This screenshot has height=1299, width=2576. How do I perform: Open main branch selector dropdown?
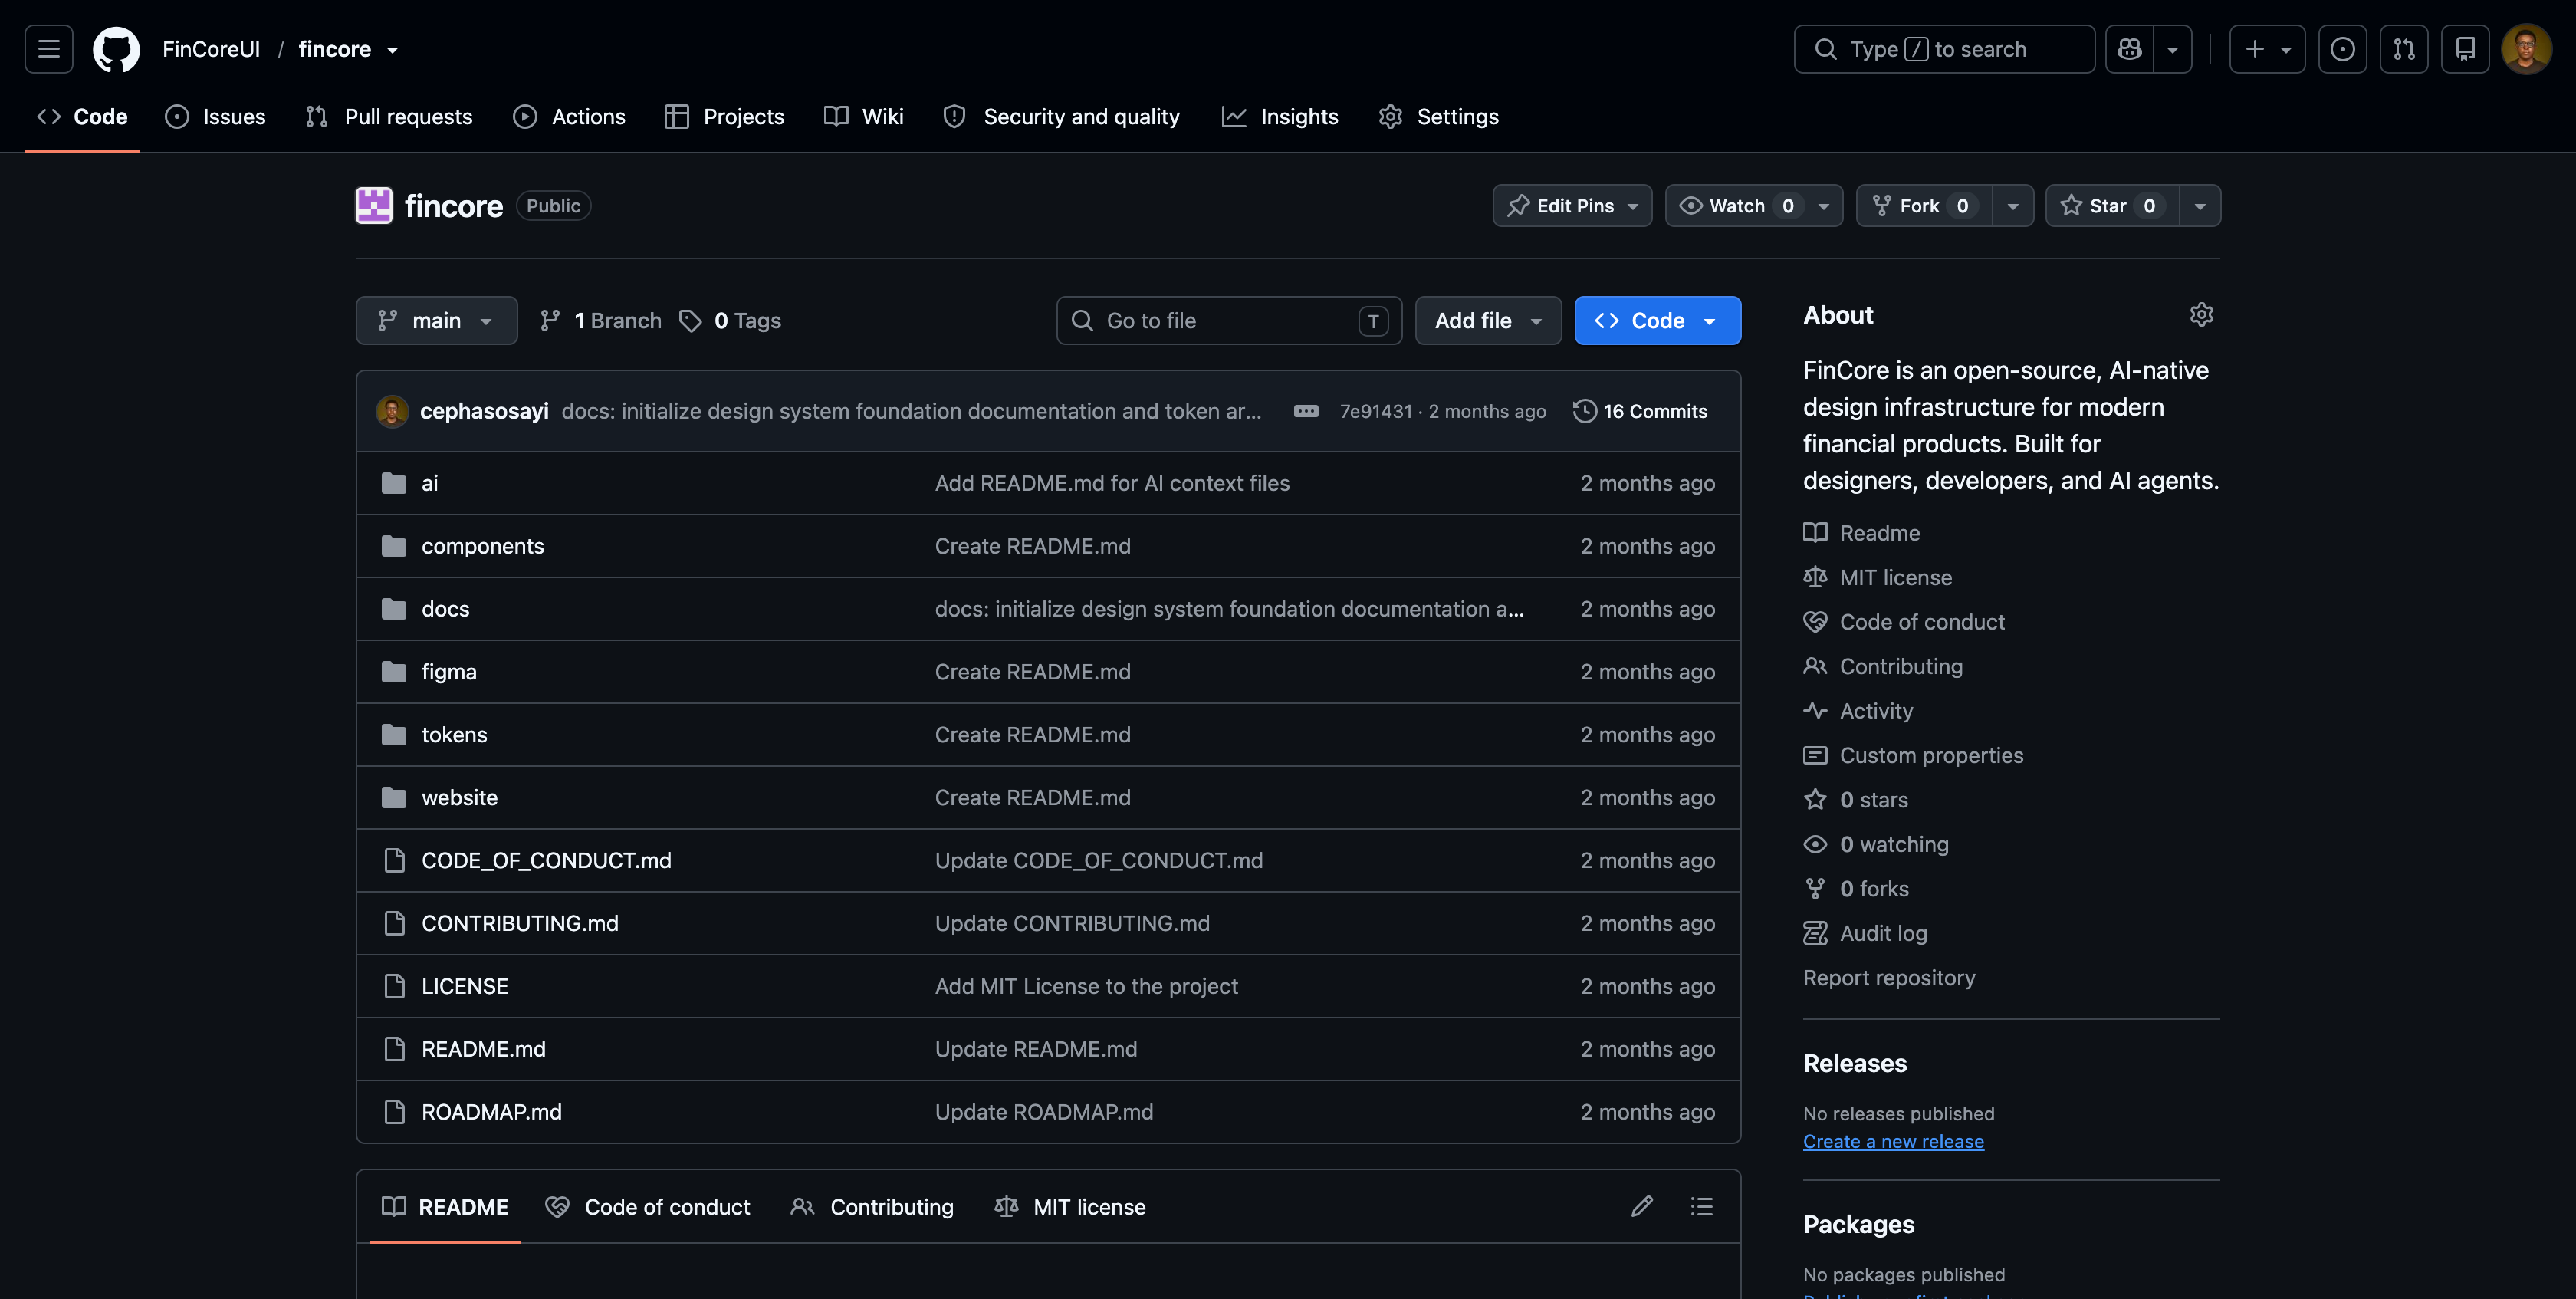coord(436,320)
